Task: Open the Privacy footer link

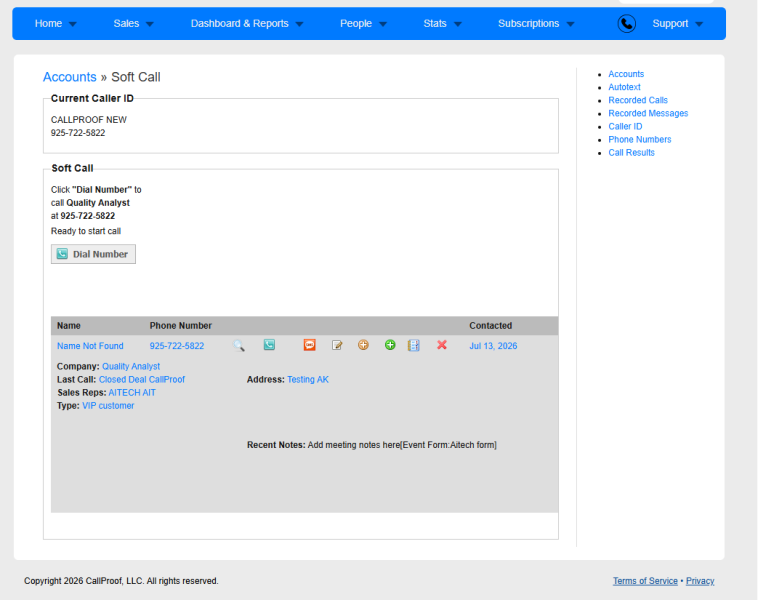Action: 700,581
